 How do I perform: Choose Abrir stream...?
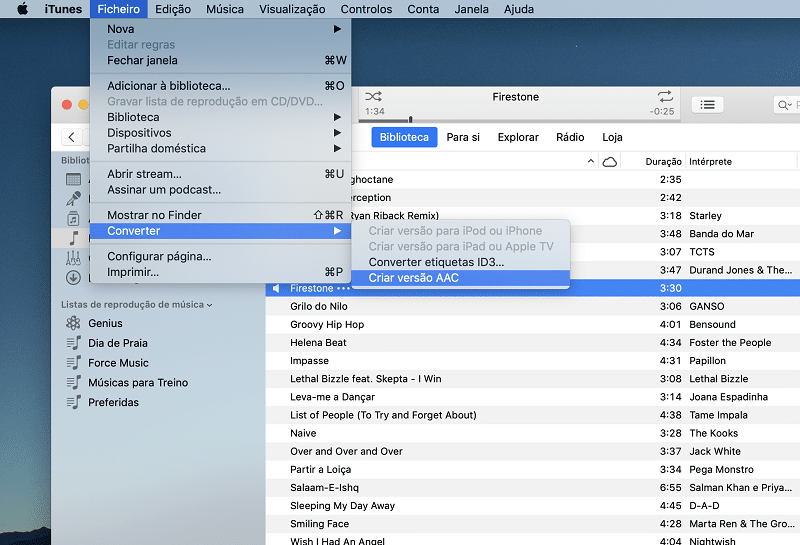click(220, 174)
